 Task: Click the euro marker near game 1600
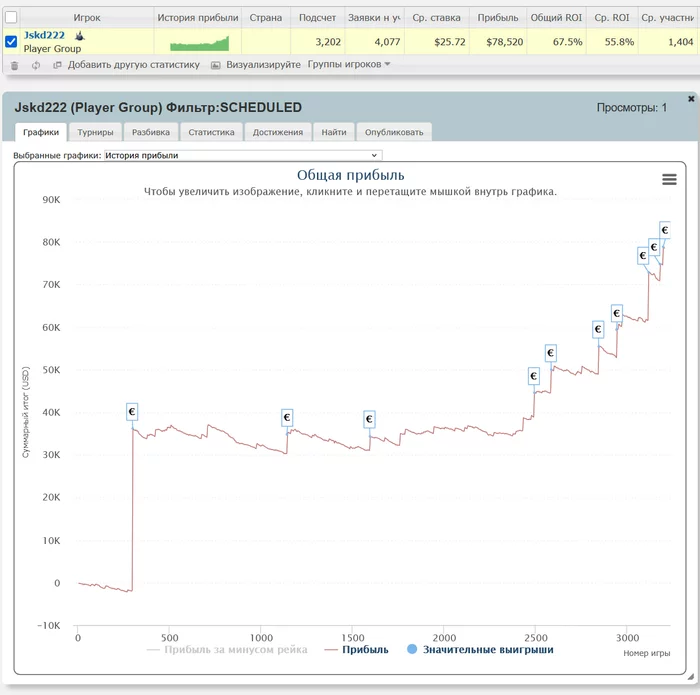coord(369,419)
